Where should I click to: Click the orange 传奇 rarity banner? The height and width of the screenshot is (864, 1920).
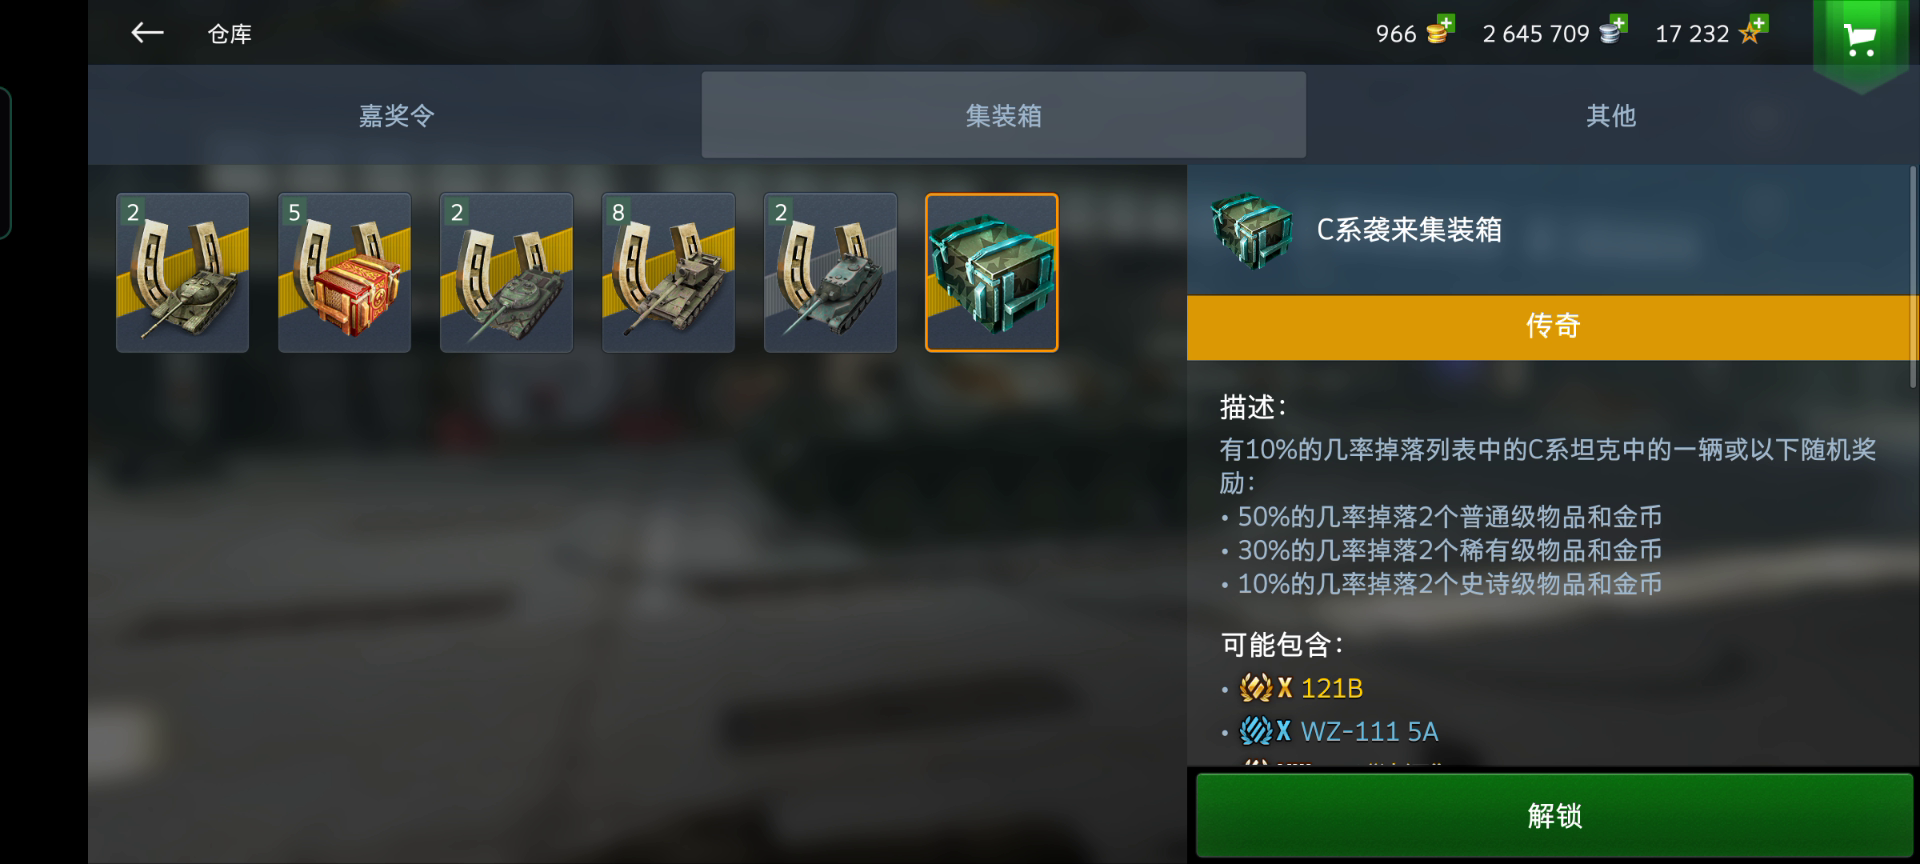point(1552,326)
